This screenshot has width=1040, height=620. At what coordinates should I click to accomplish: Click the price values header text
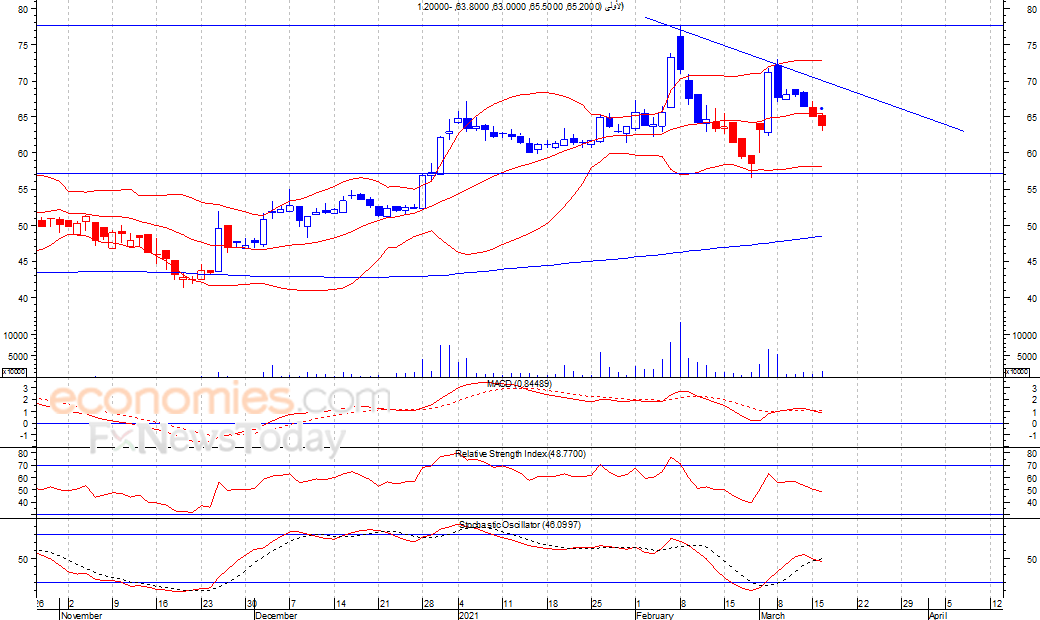pyautogui.click(x=520, y=7)
